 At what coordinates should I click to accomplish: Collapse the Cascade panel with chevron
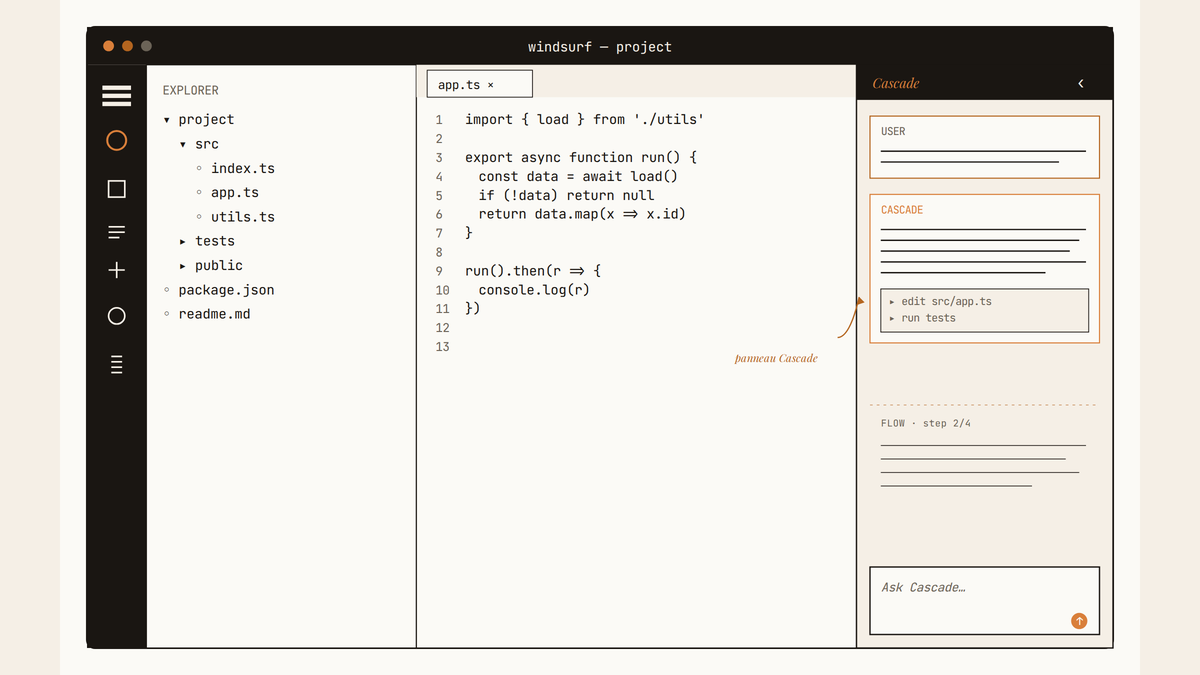tap(1081, 83)
